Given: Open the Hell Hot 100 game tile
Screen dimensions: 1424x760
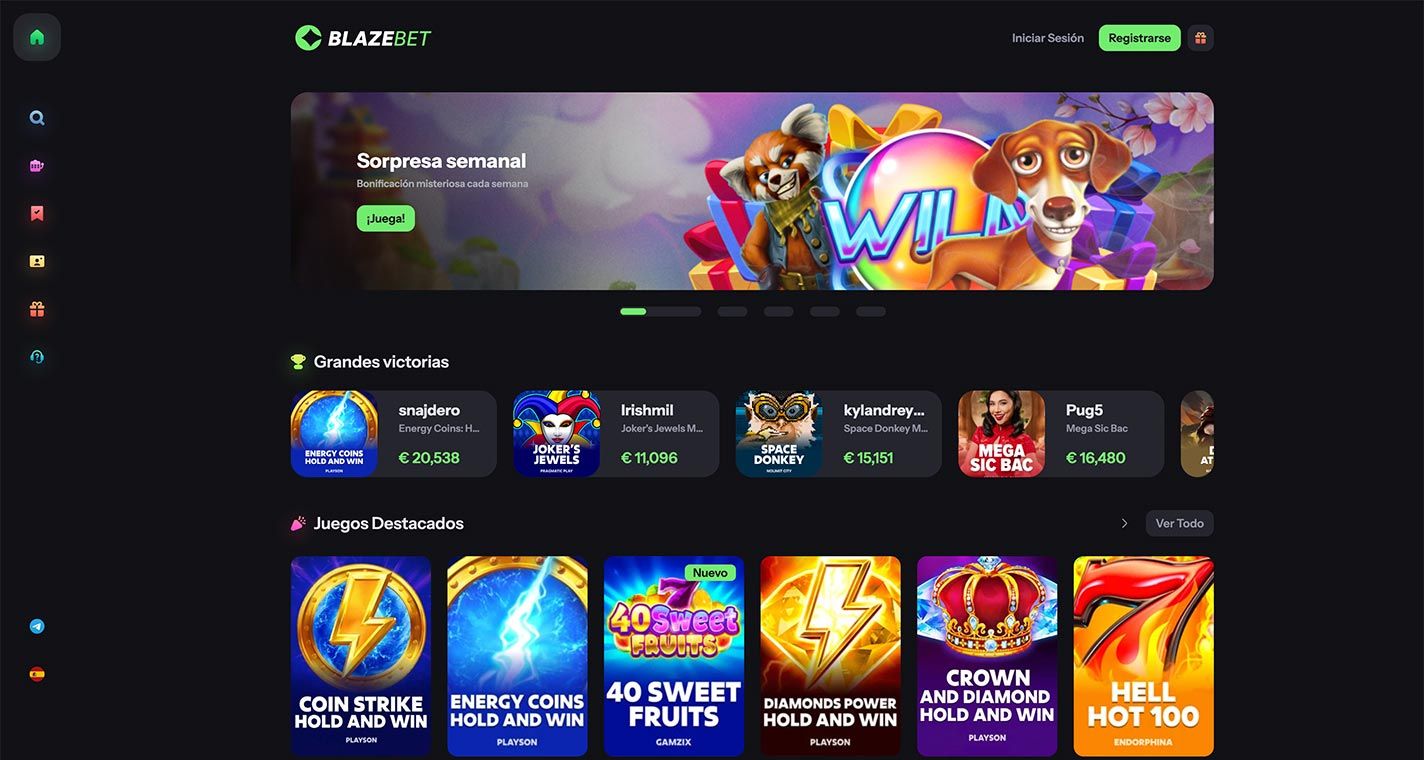Looking at the screenshot, I should click(x=1143, y=656).
